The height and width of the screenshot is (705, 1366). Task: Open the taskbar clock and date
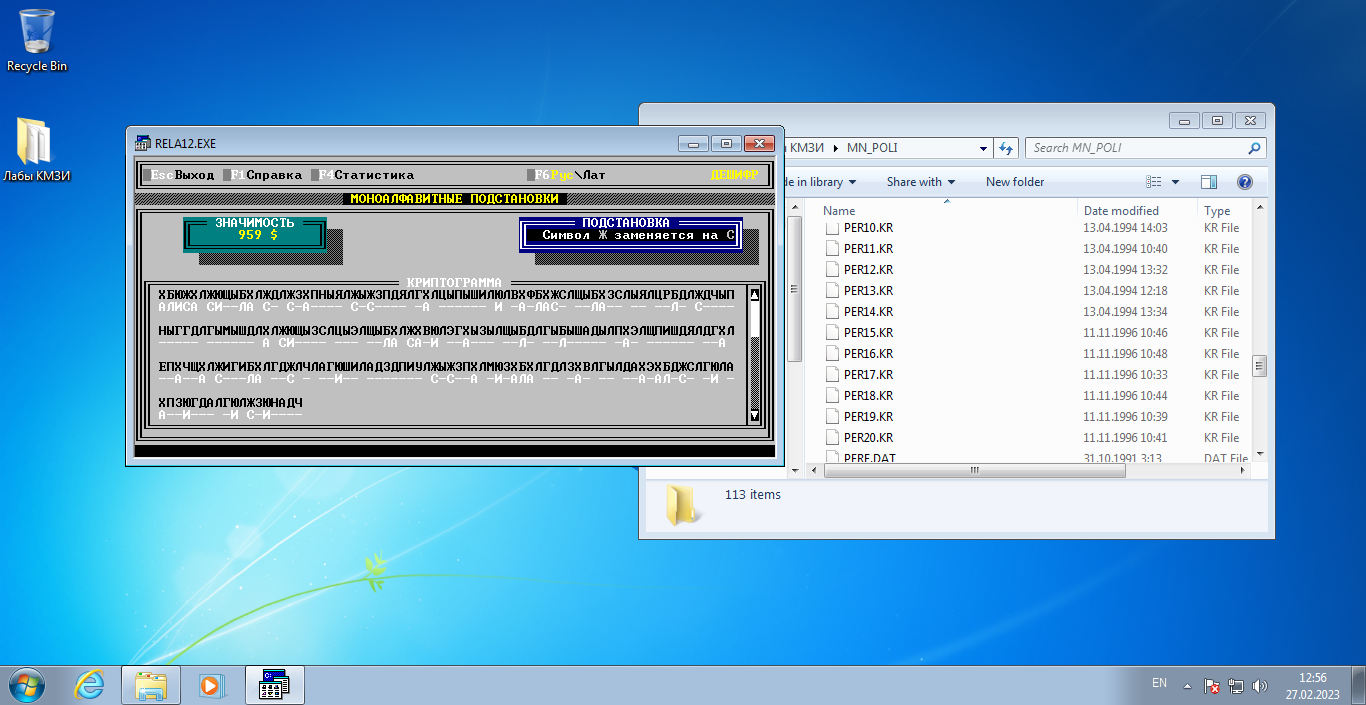tap(1312, 685)
